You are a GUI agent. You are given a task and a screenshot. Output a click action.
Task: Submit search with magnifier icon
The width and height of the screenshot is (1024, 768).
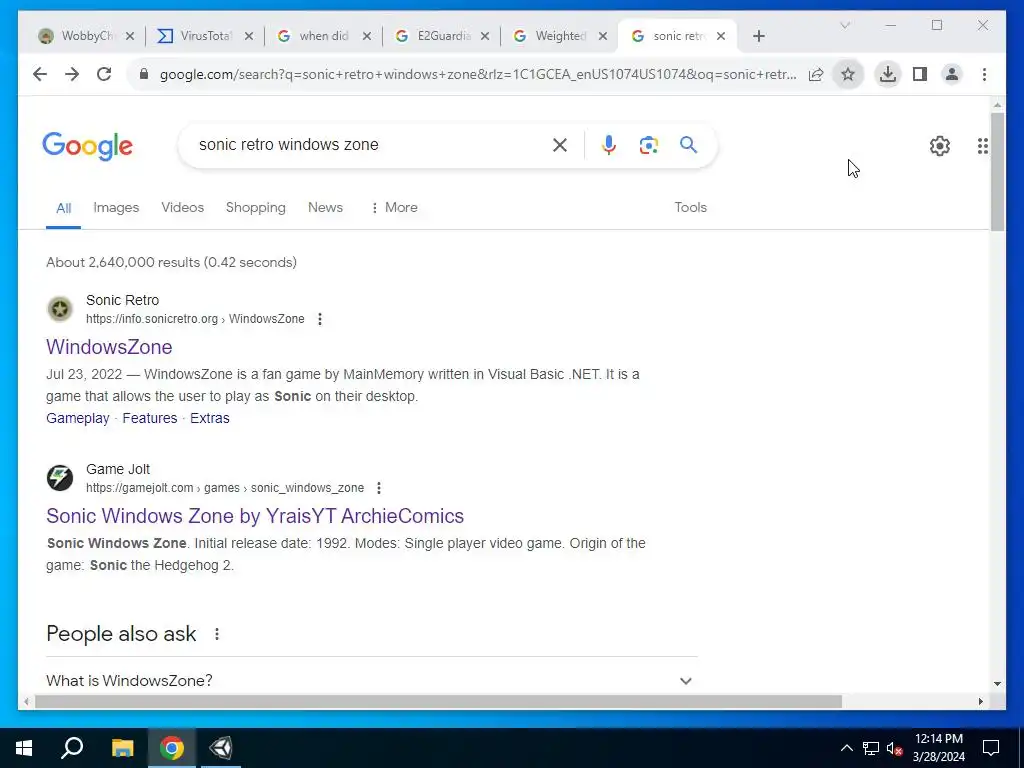pos(688,144)
